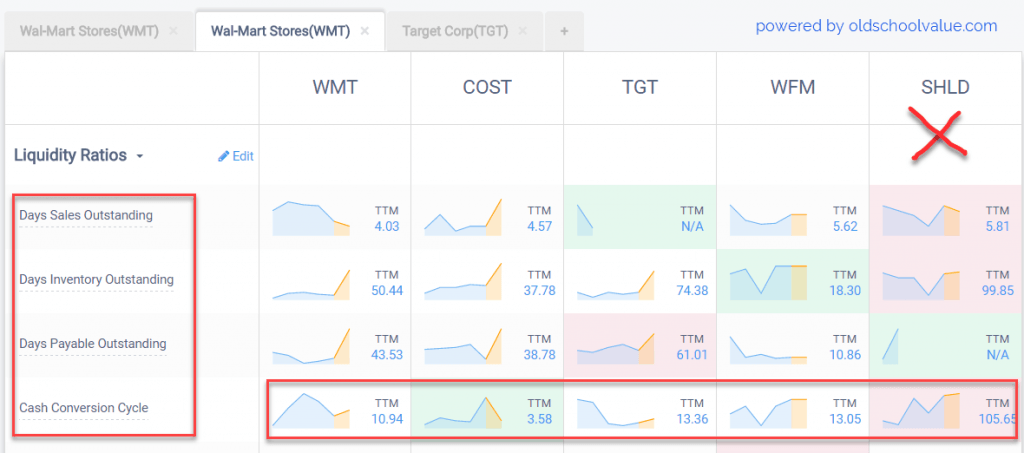Image resolution: width=1024 pixels, height=453 pixels.
Task: Open TGT Days Payable Outstanding sparkline chart
Action: [616, 348]
